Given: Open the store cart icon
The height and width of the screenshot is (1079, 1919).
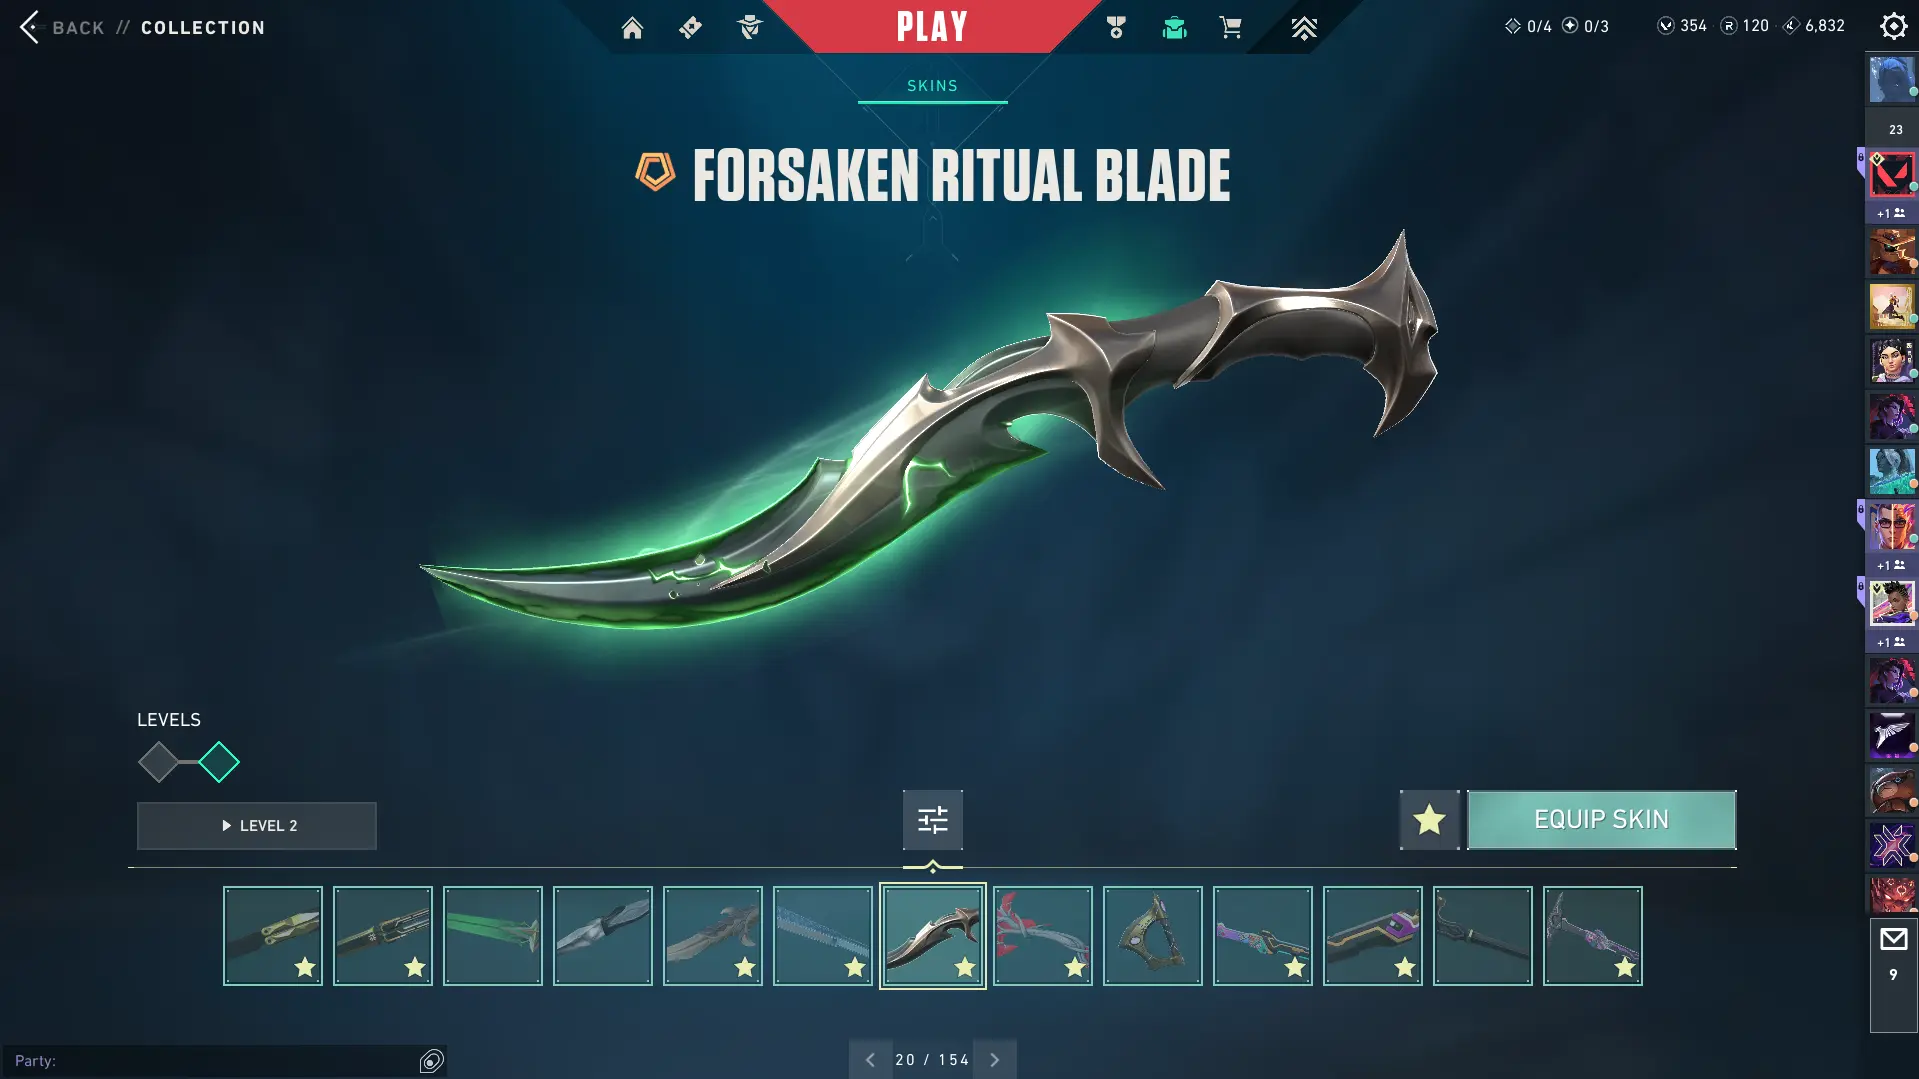Looking at the screenshot, I should point(1230,27).
